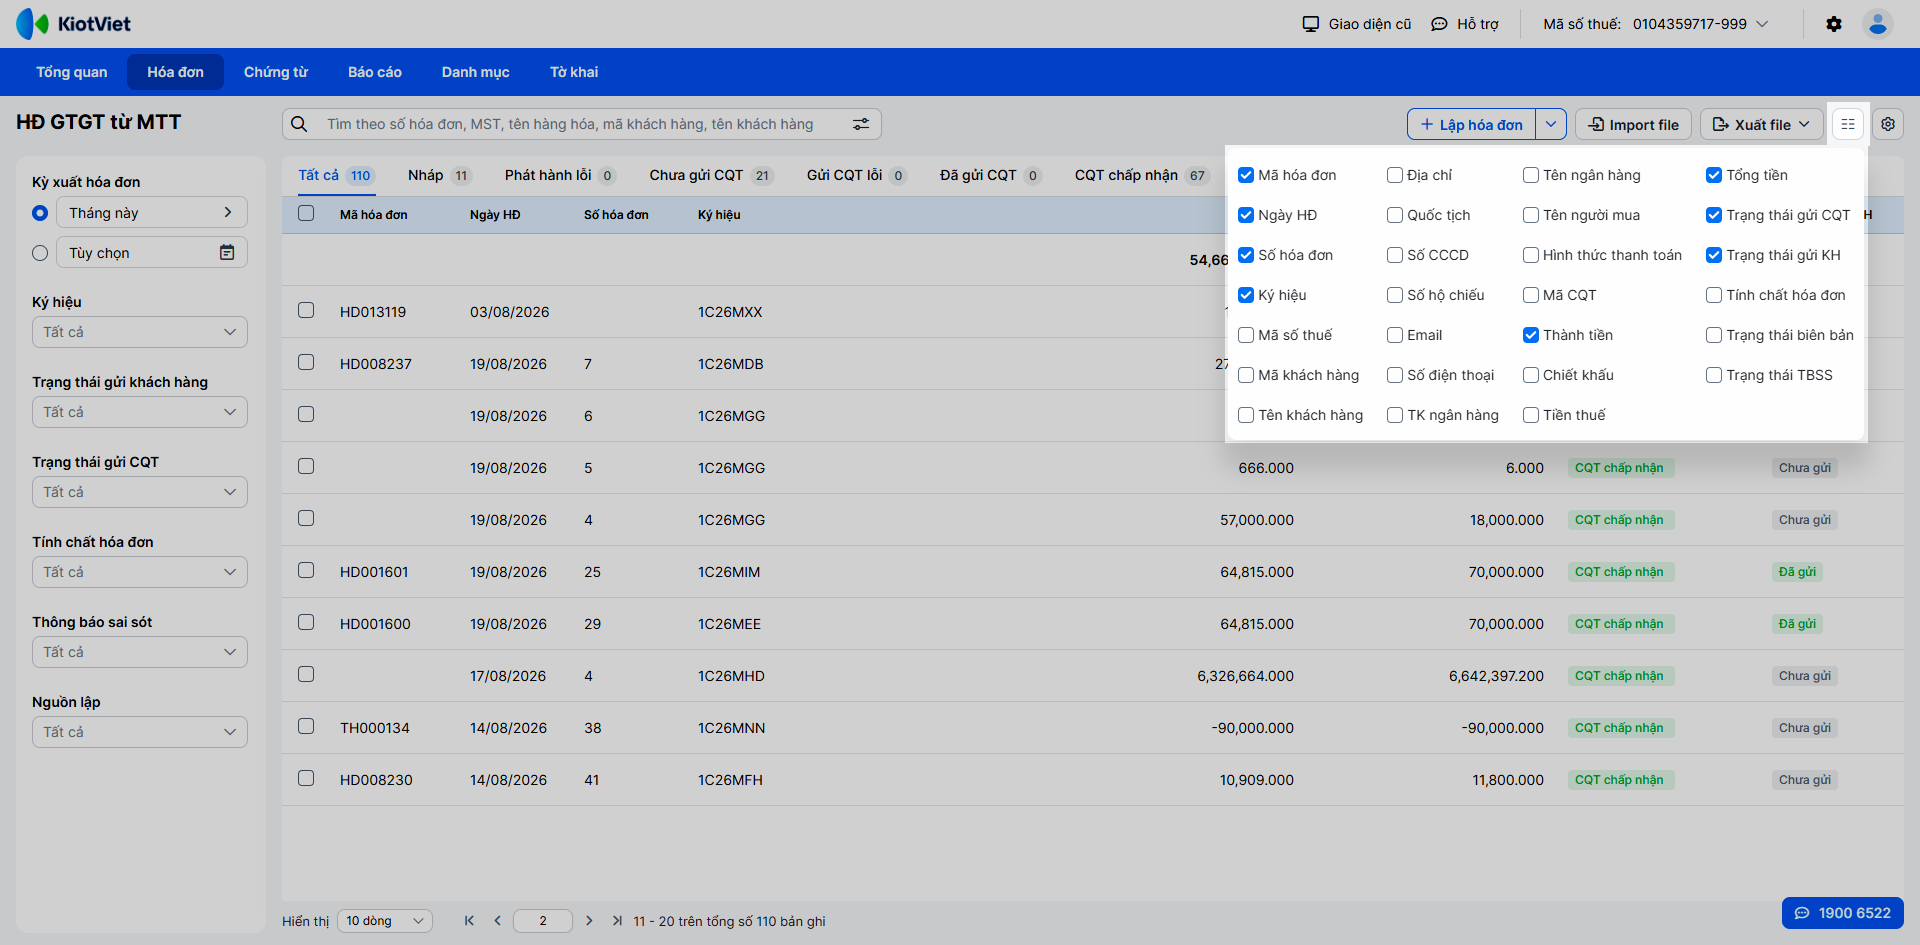Open invoice HD008237
This screenshot has width=1920, height=945.
coord(376,364)
